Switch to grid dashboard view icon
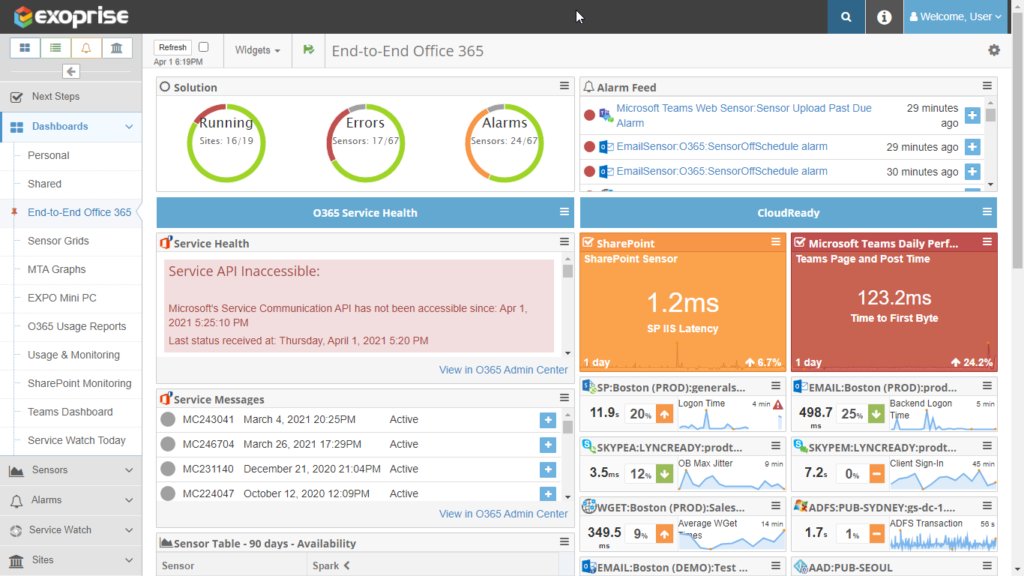Viewport: 1024px width, 576px height. click(x=25, y=48)
